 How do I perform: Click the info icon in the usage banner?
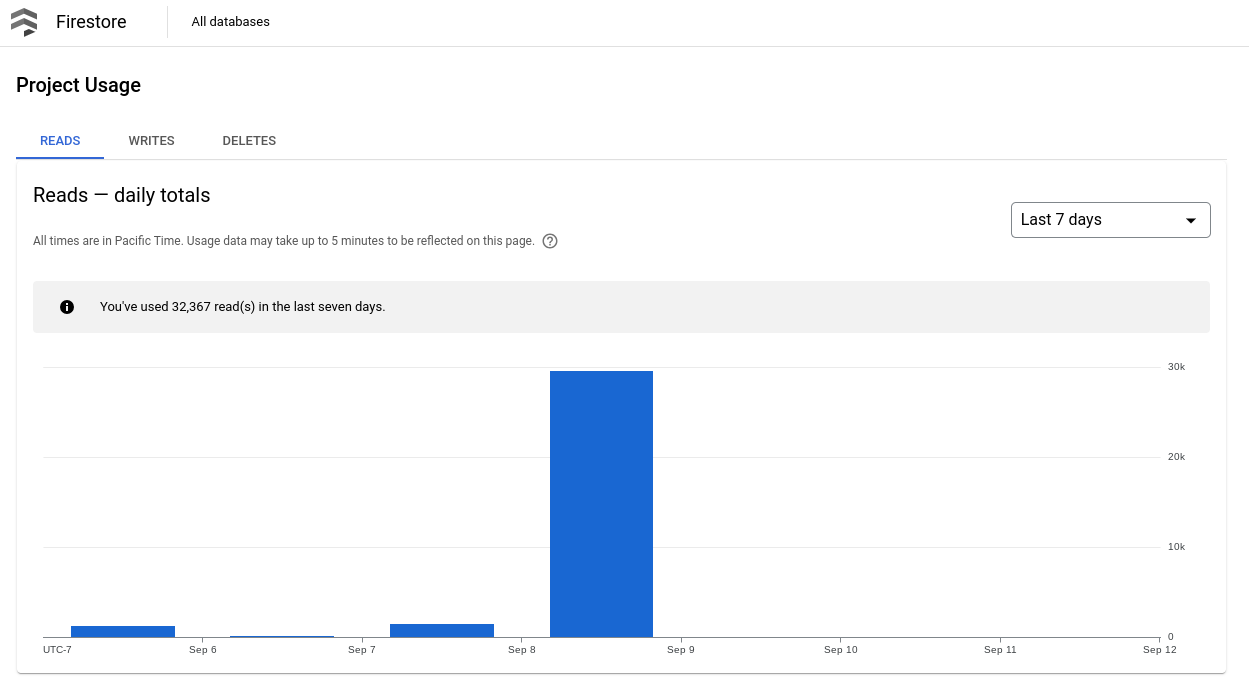67,306
